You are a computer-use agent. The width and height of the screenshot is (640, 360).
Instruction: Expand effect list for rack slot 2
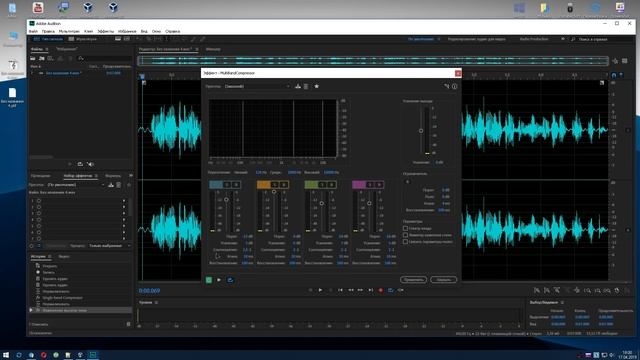(x=124, y=207)
